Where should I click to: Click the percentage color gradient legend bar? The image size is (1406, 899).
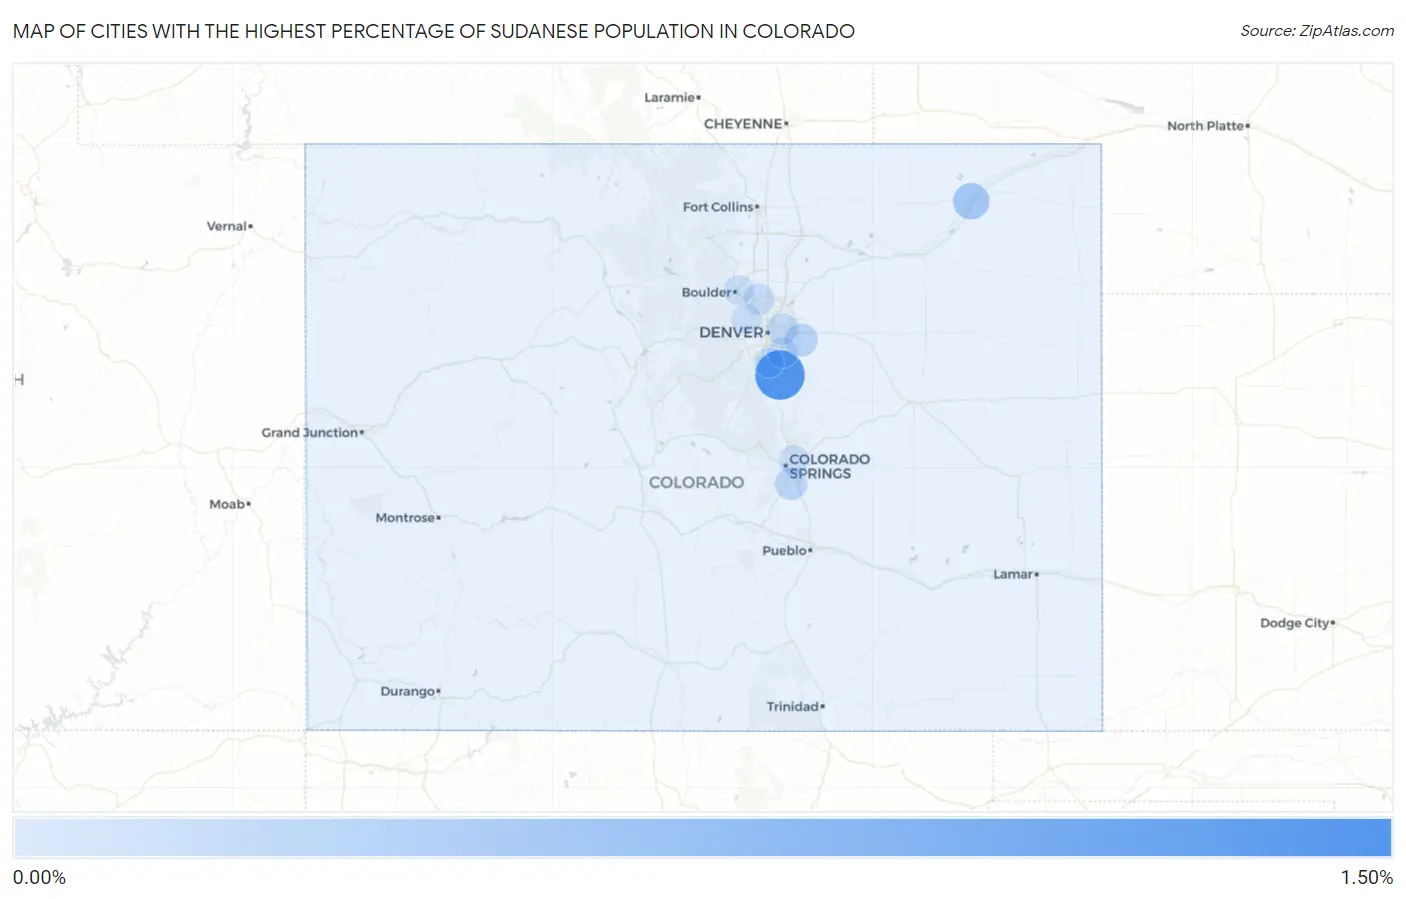[702, 838]
